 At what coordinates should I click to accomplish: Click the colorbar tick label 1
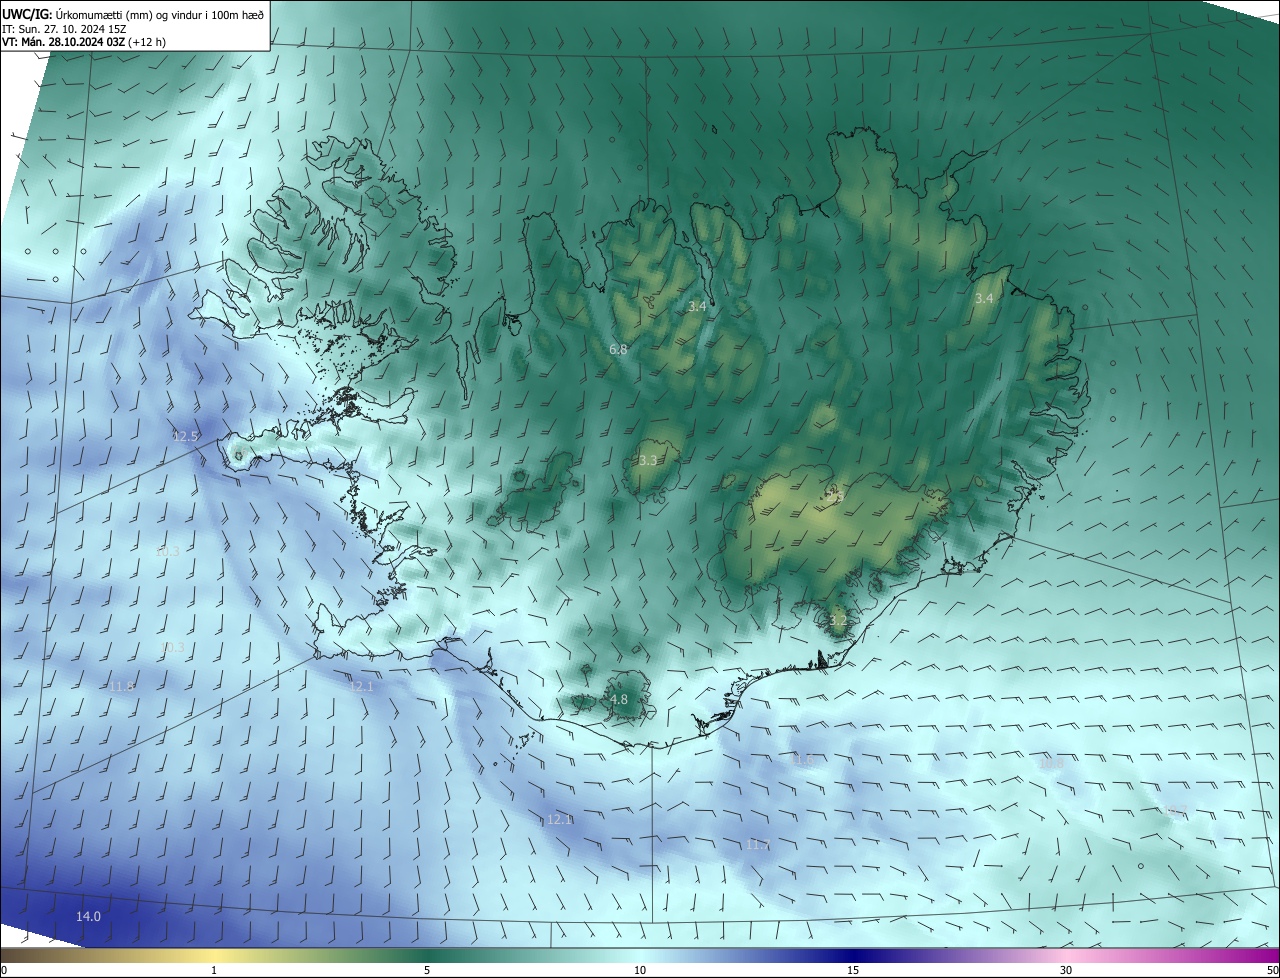[x=214, y=970]
